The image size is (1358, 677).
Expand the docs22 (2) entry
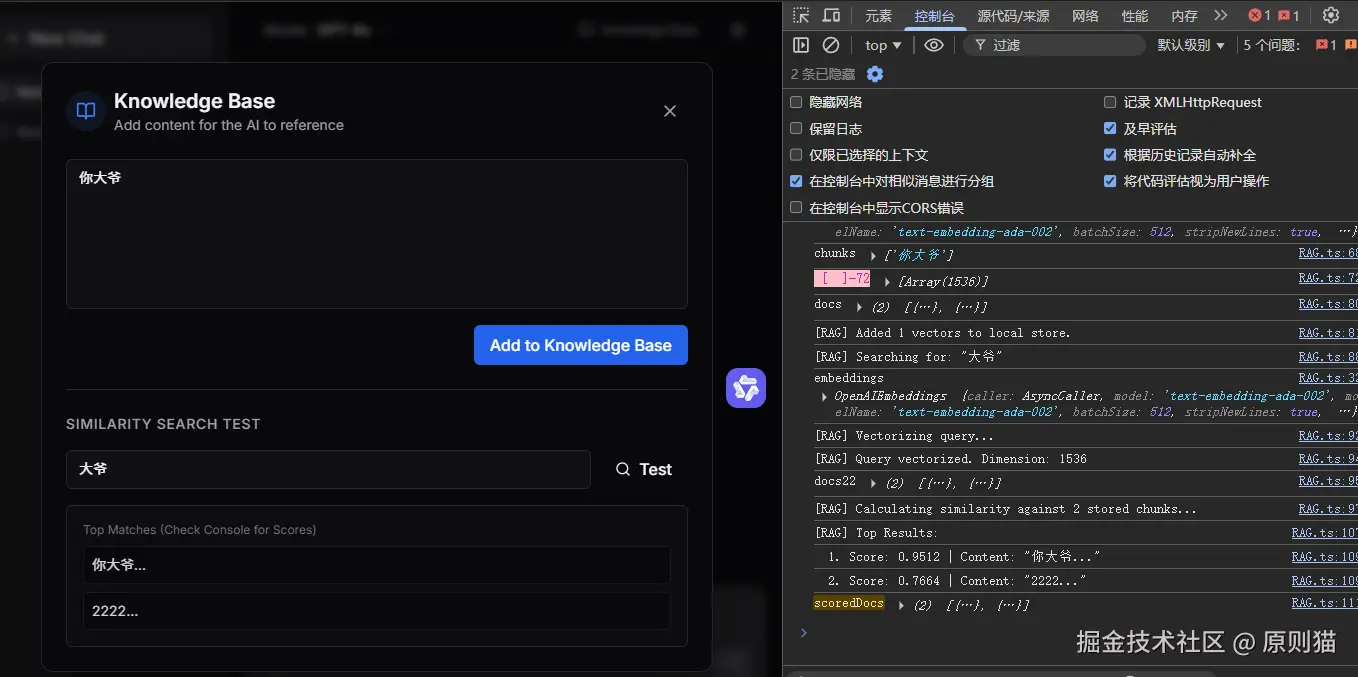(873, 483)
